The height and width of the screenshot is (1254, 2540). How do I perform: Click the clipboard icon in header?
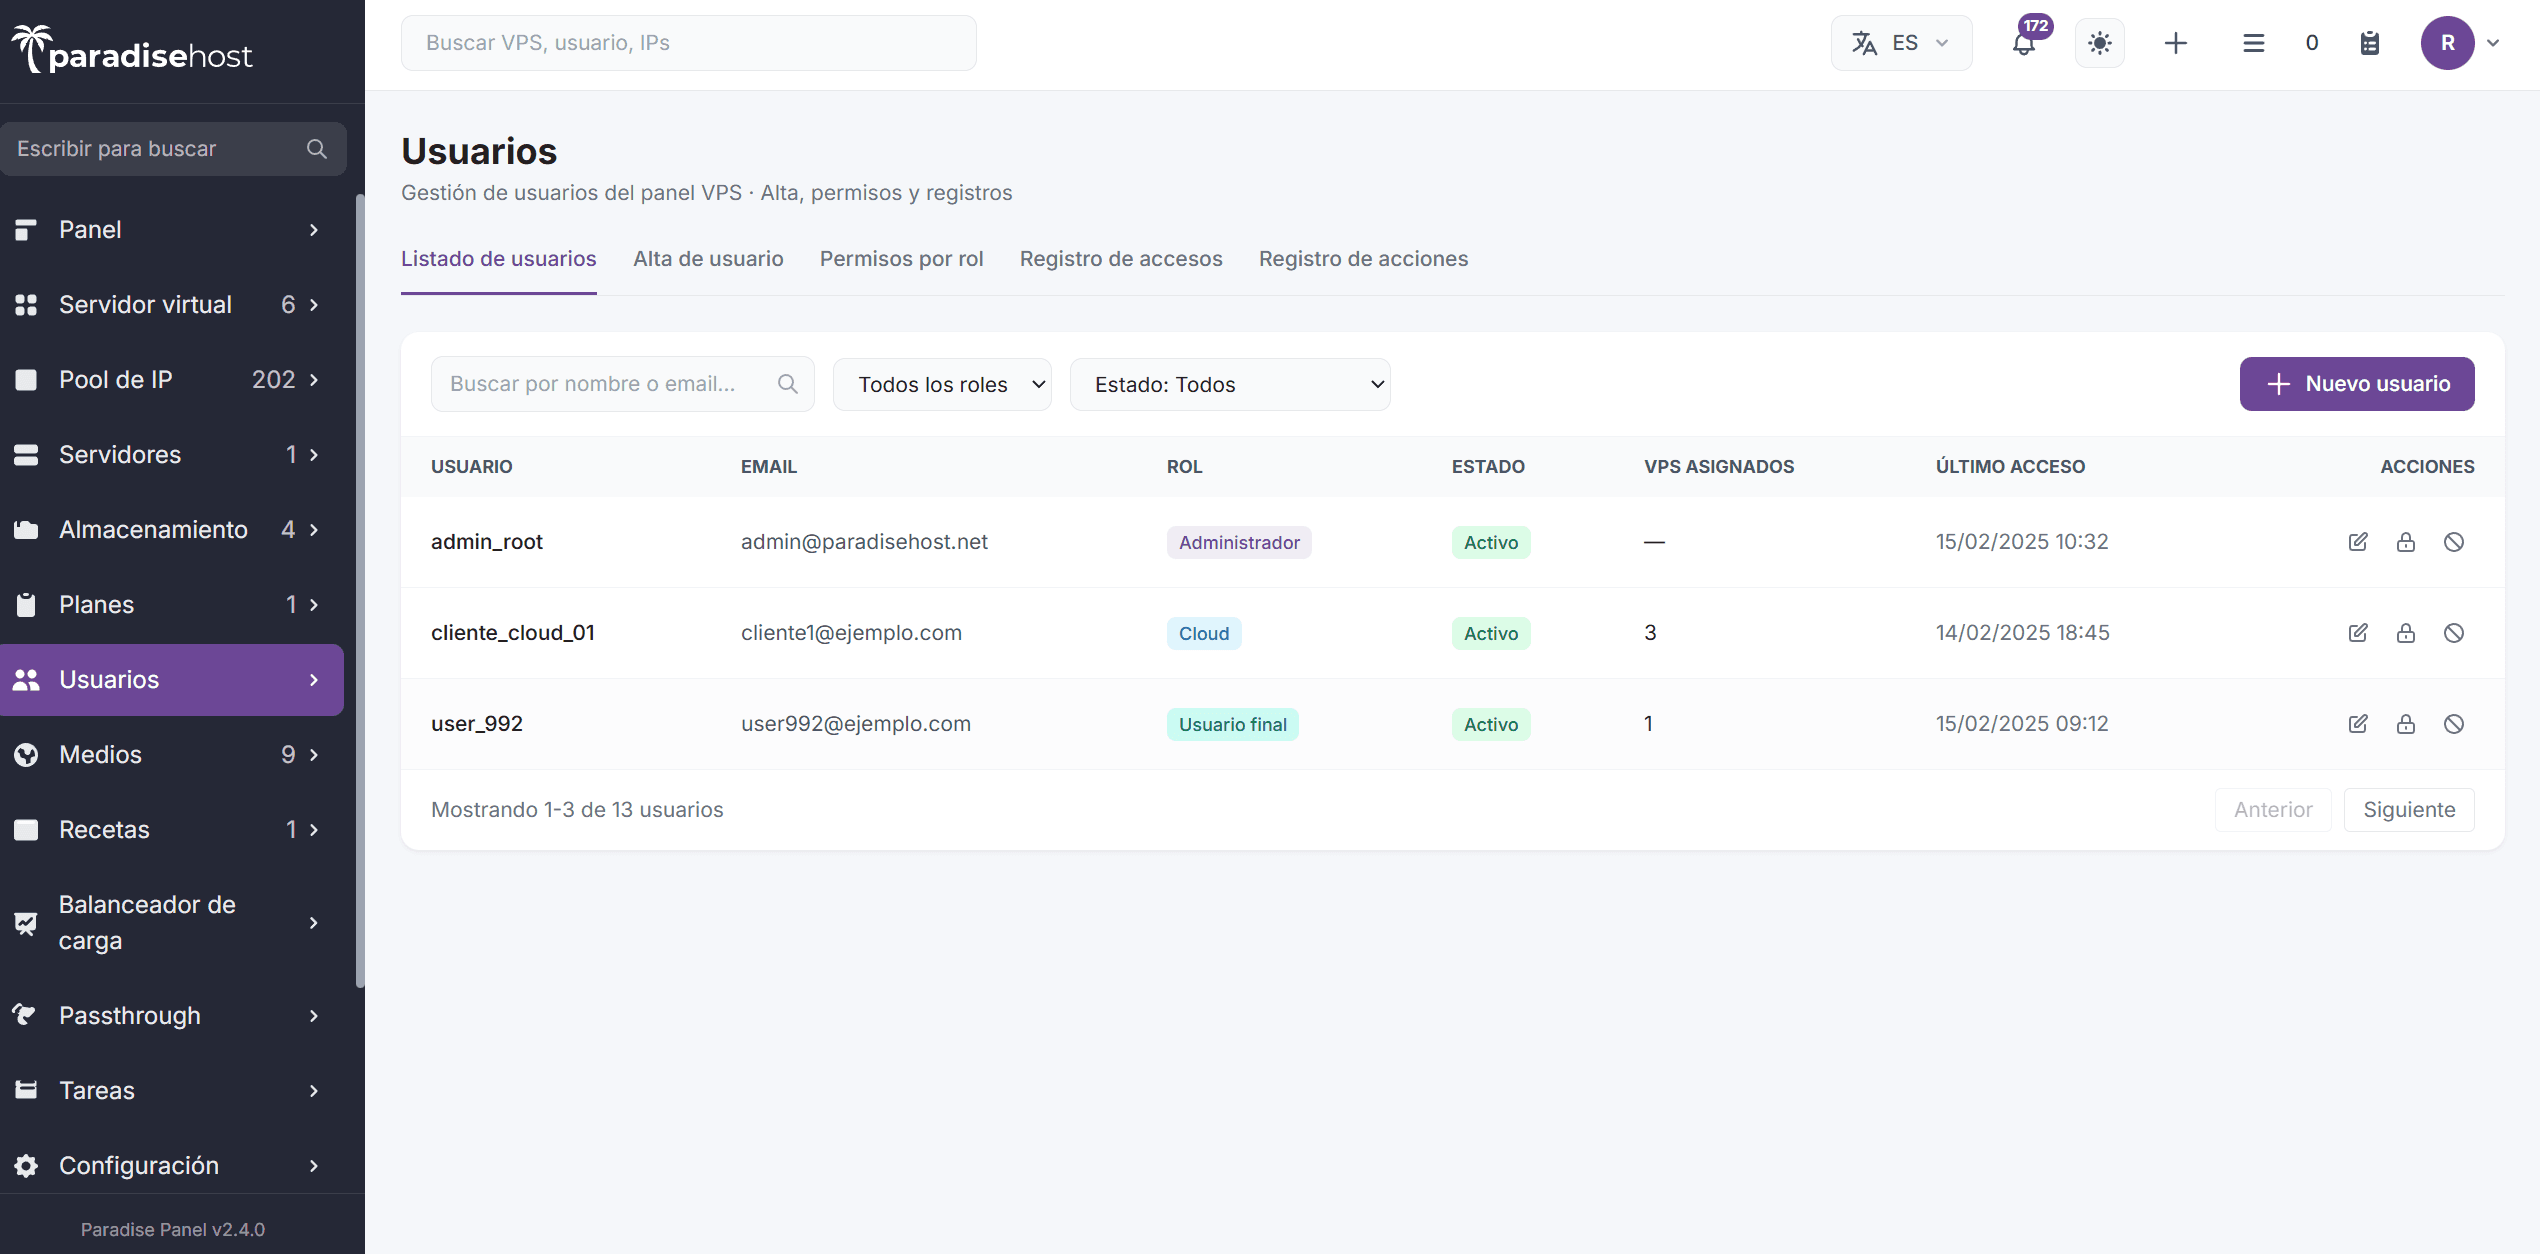tap(2370, 43)
